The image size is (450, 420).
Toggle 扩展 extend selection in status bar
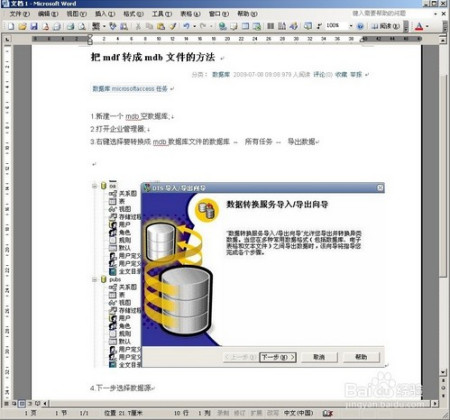pyautogui.click(x=256, y=413)
